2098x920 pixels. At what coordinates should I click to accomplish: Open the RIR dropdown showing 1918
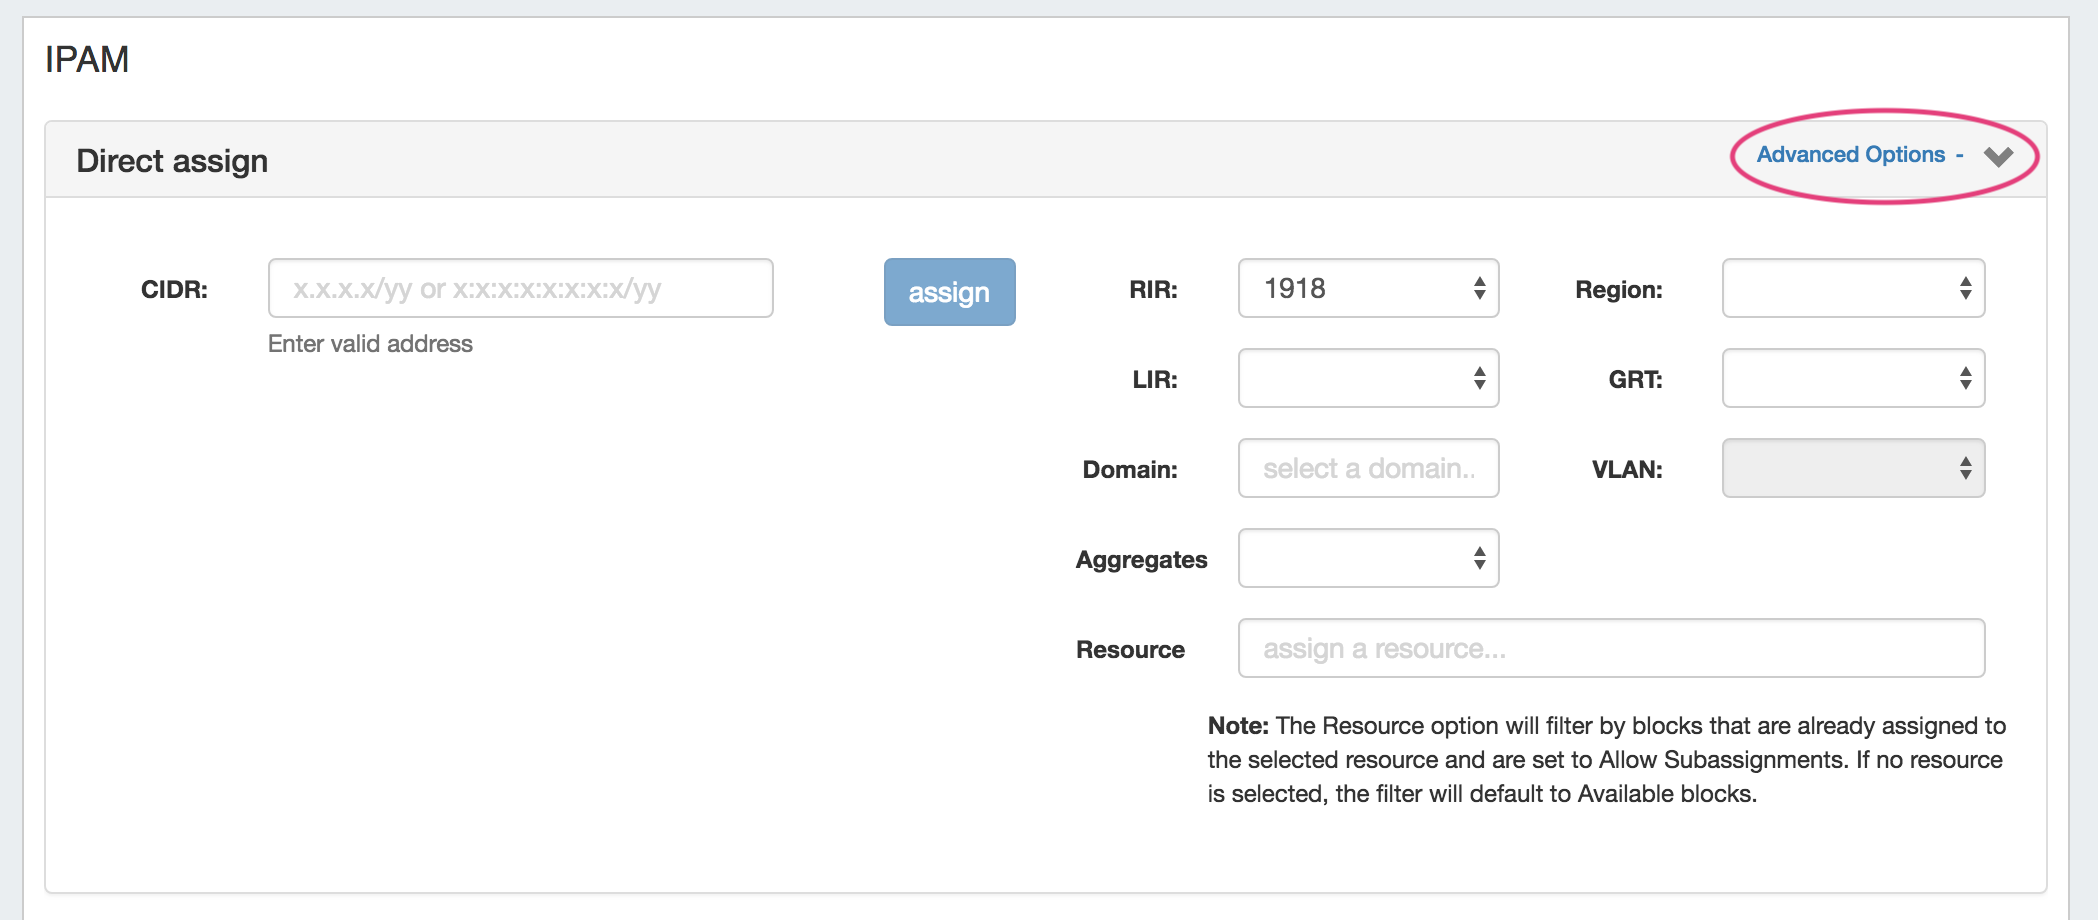pos(1368,289)
